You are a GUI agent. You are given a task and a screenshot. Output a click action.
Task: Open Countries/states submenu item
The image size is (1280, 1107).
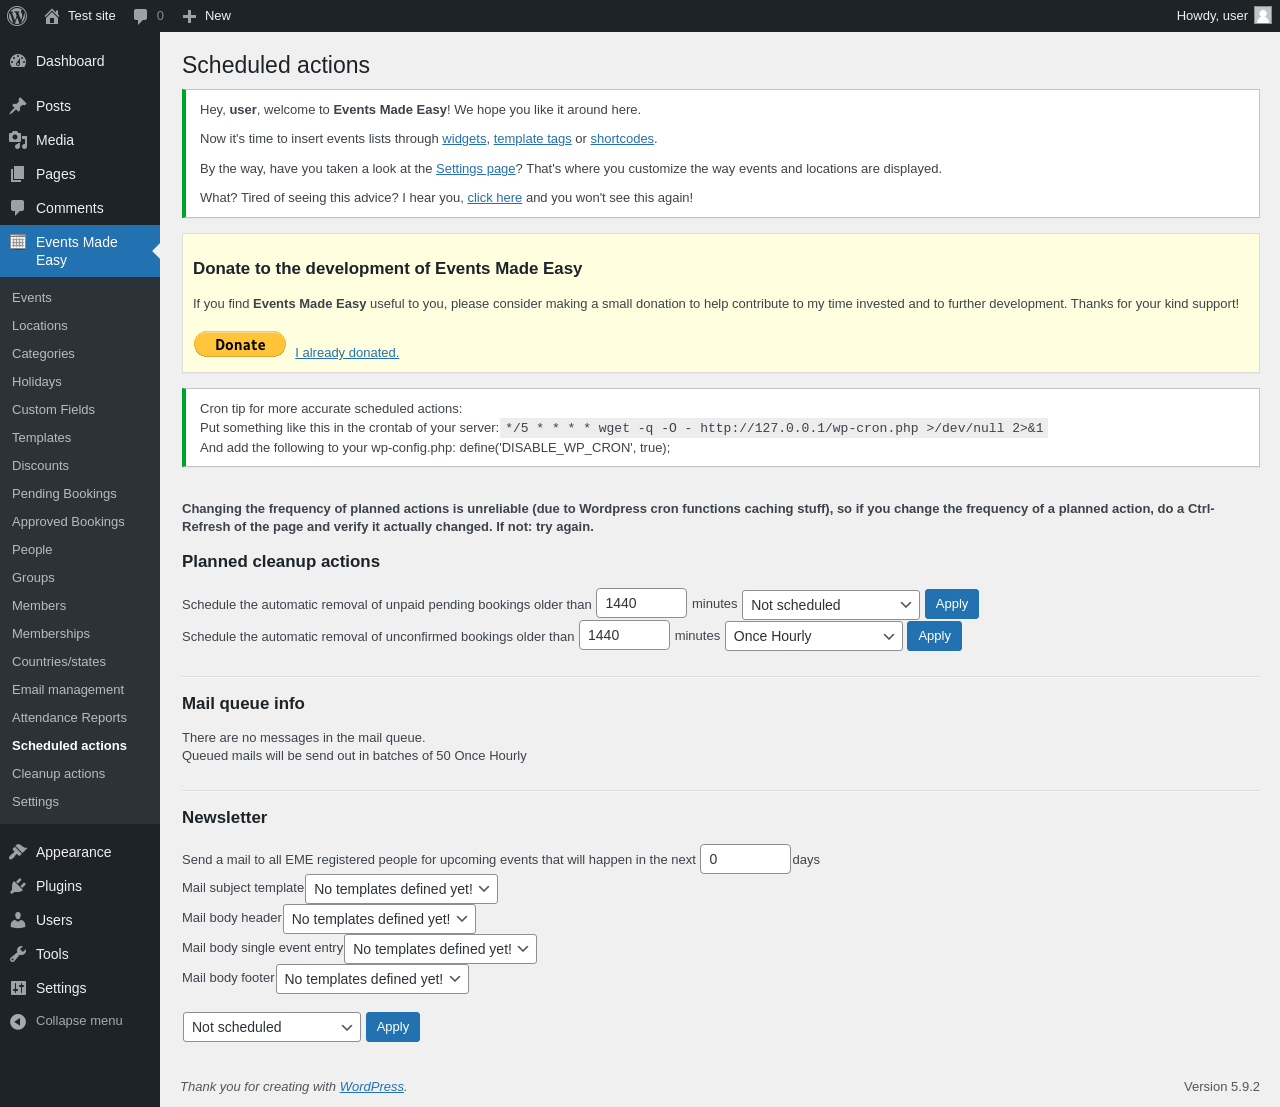point(59,662)
